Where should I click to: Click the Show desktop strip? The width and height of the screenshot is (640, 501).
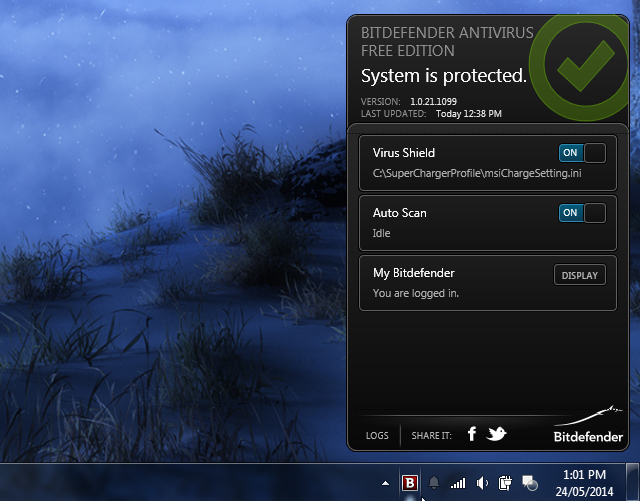click(x=633, y=482)
